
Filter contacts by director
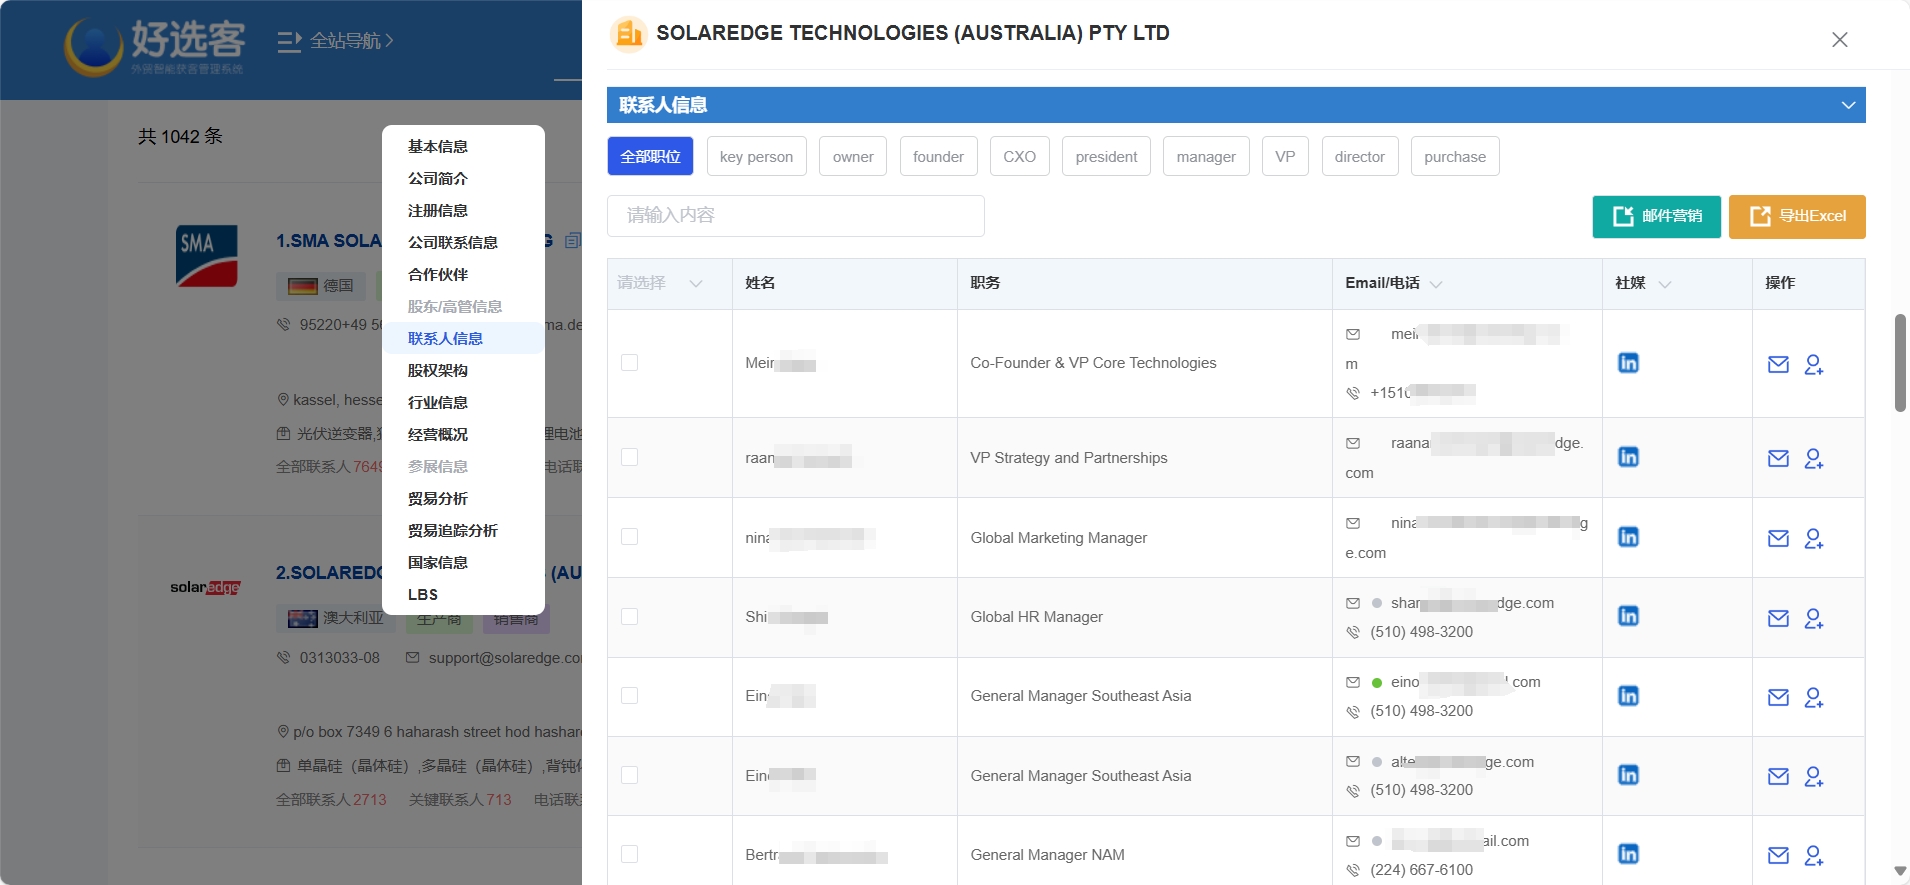[1359, 156]
